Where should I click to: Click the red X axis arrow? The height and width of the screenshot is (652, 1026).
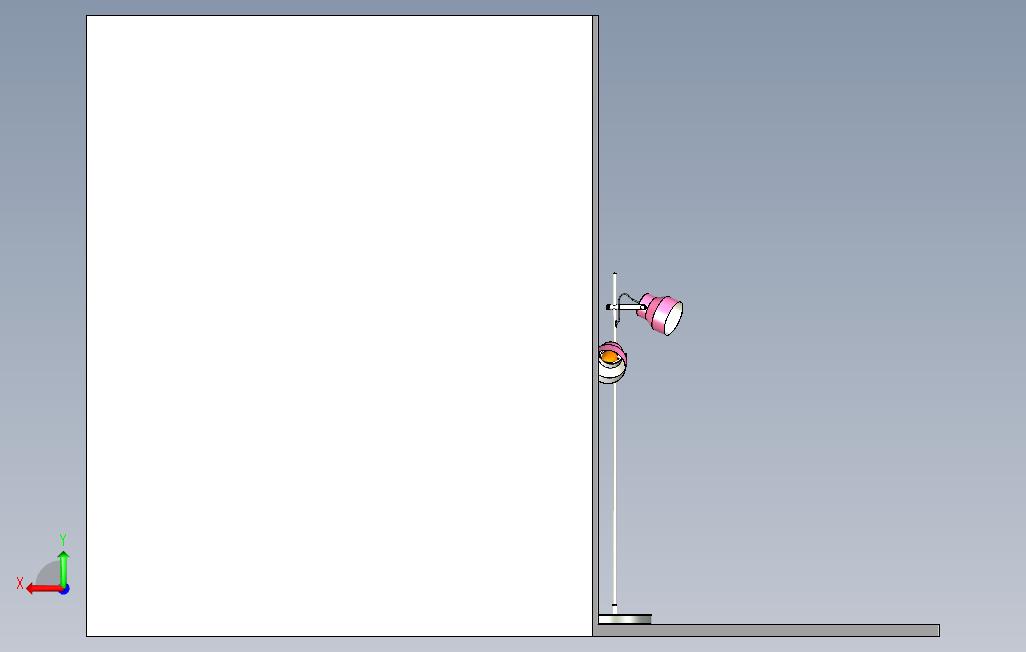(43, 589)
